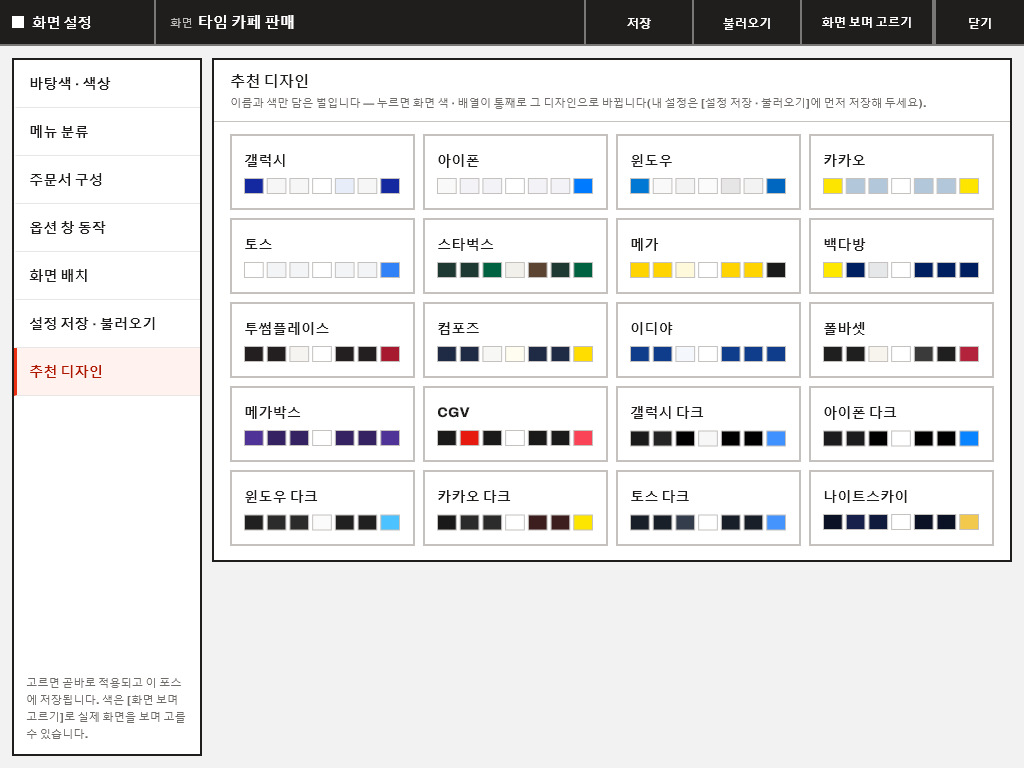
Task: Close the settings with 닫기
Action: [x=980, y=22]
